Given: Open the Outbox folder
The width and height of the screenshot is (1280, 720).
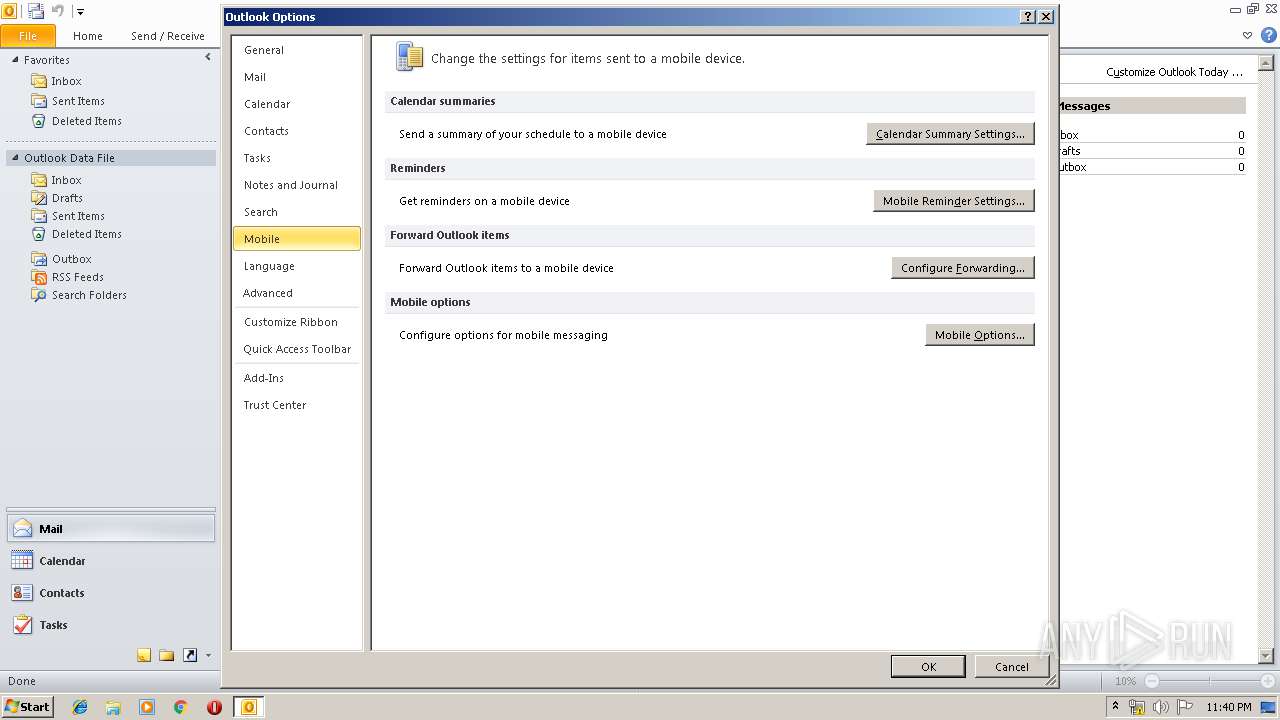Looking at the screenshot, I should tap(72, 259).
